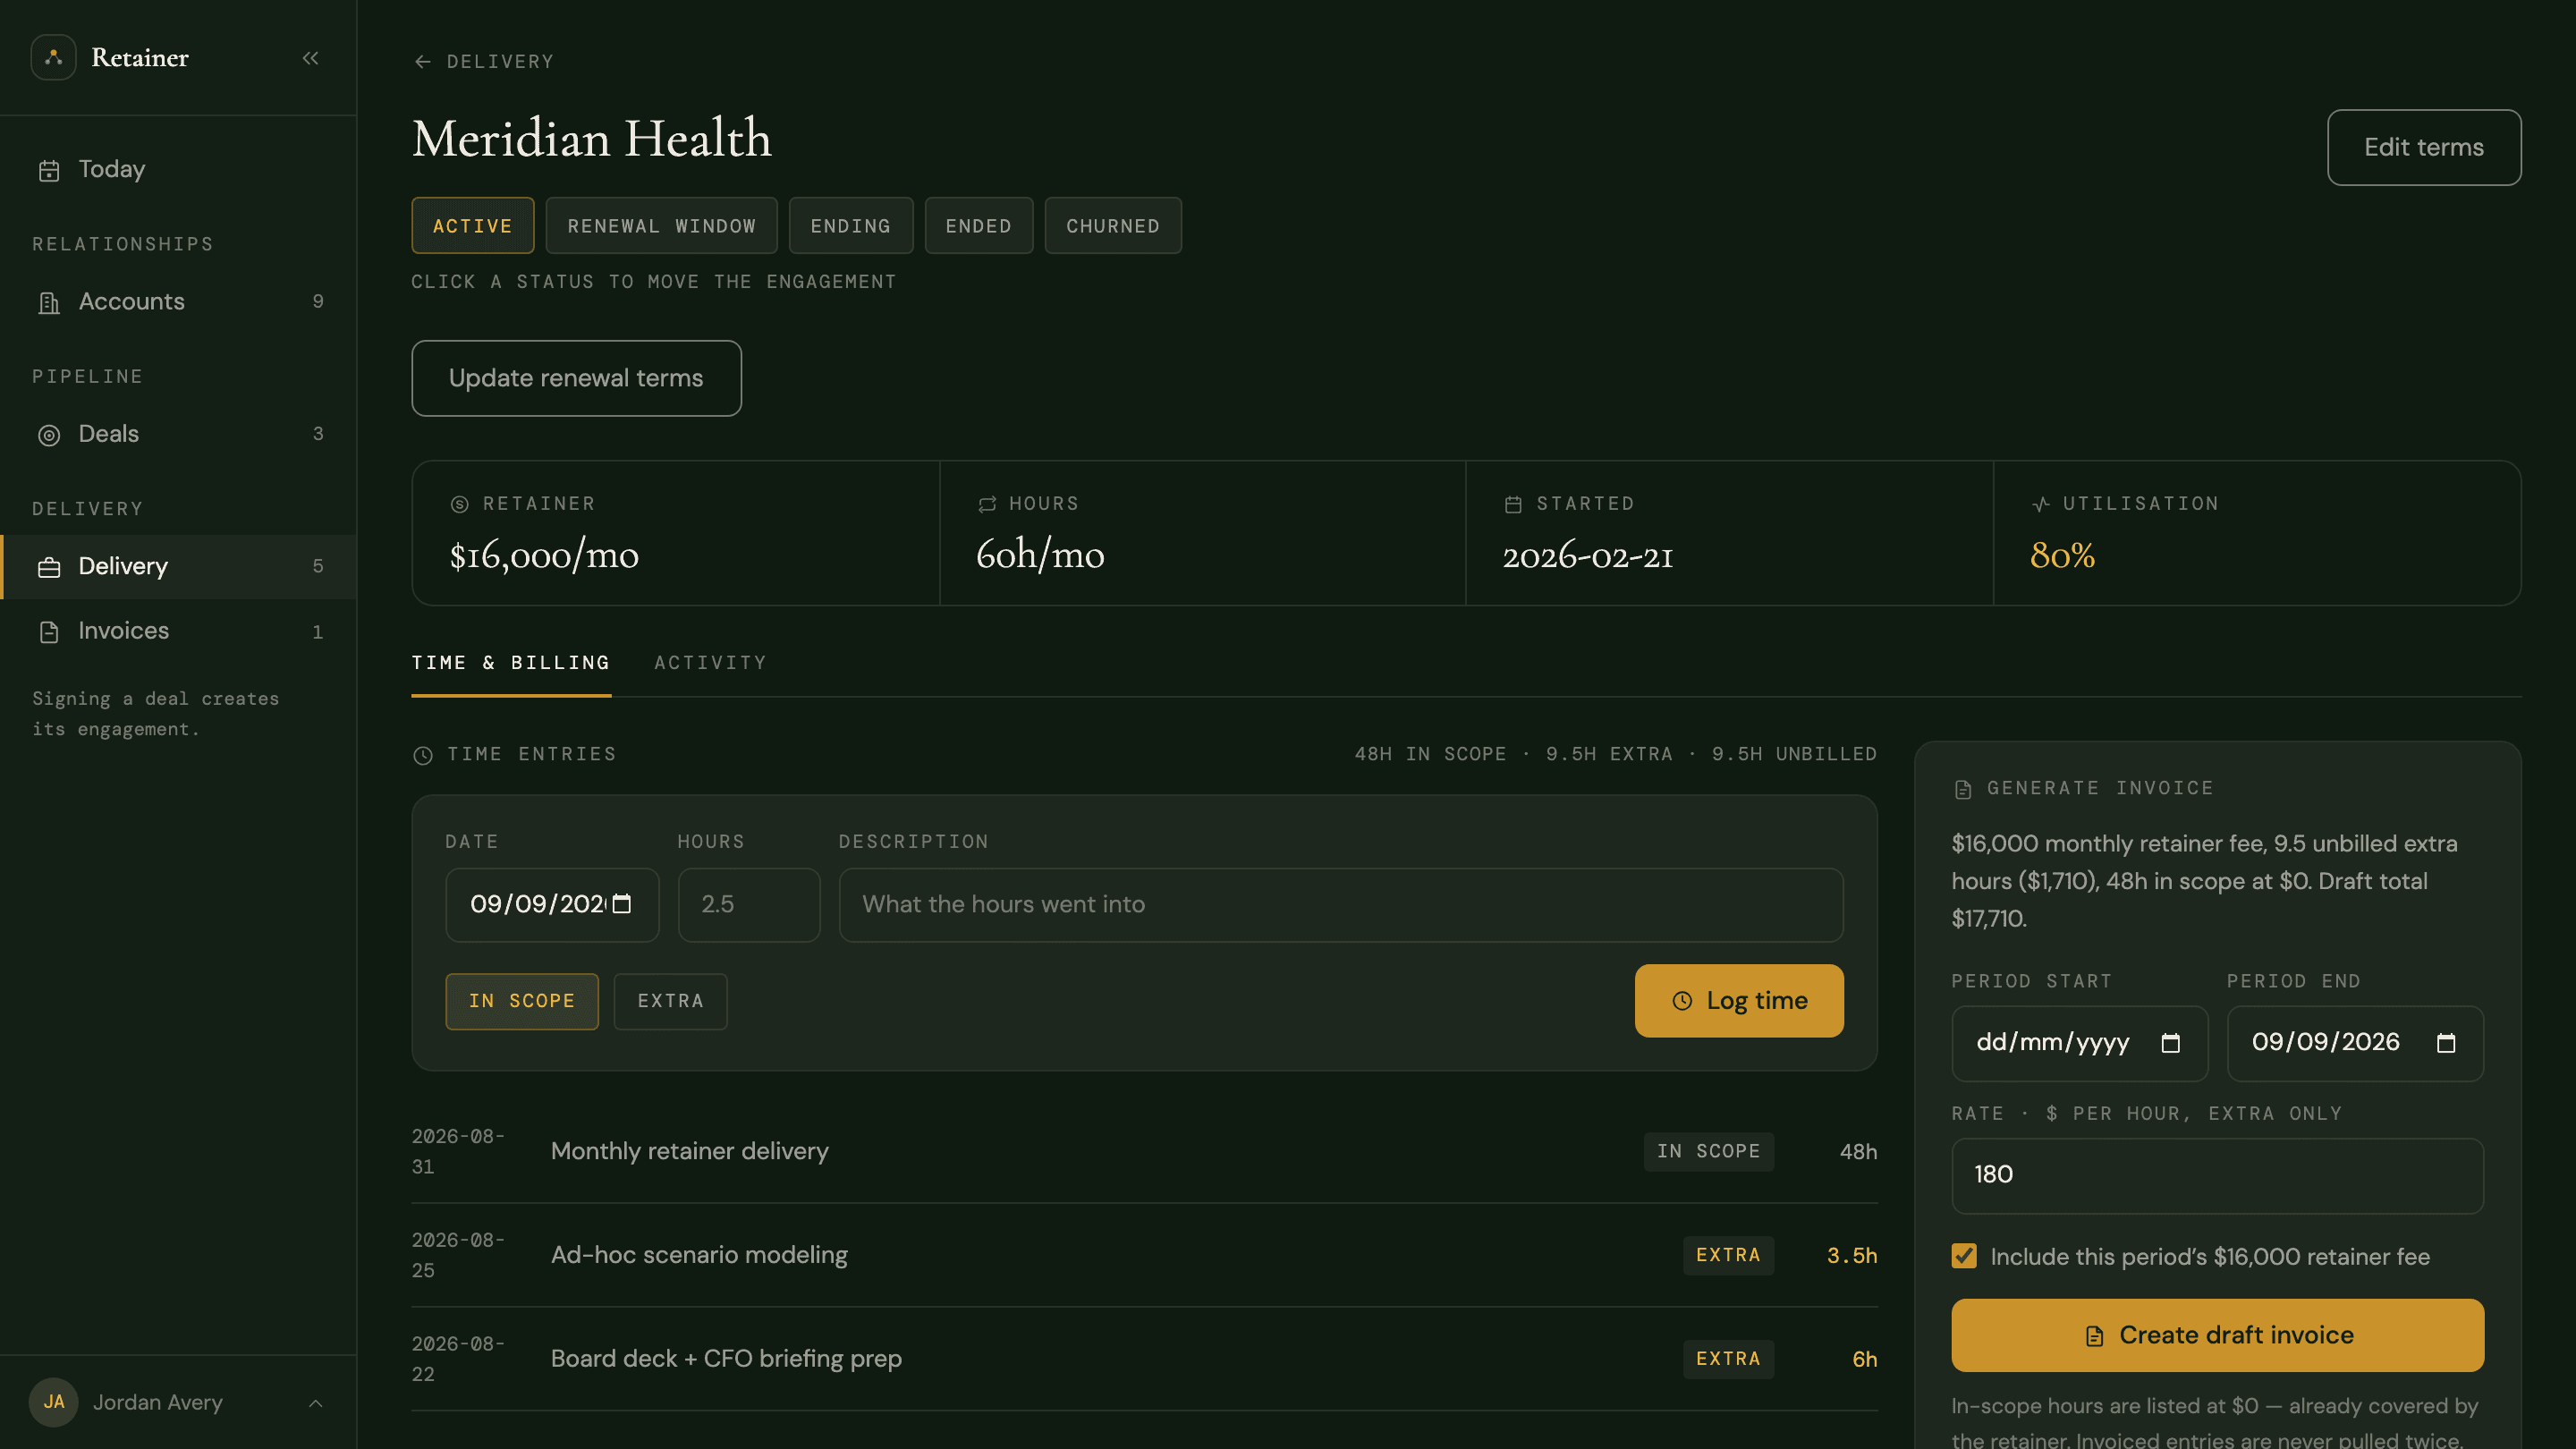
Task: Click the time entry Date field
Action: [552, 905]
